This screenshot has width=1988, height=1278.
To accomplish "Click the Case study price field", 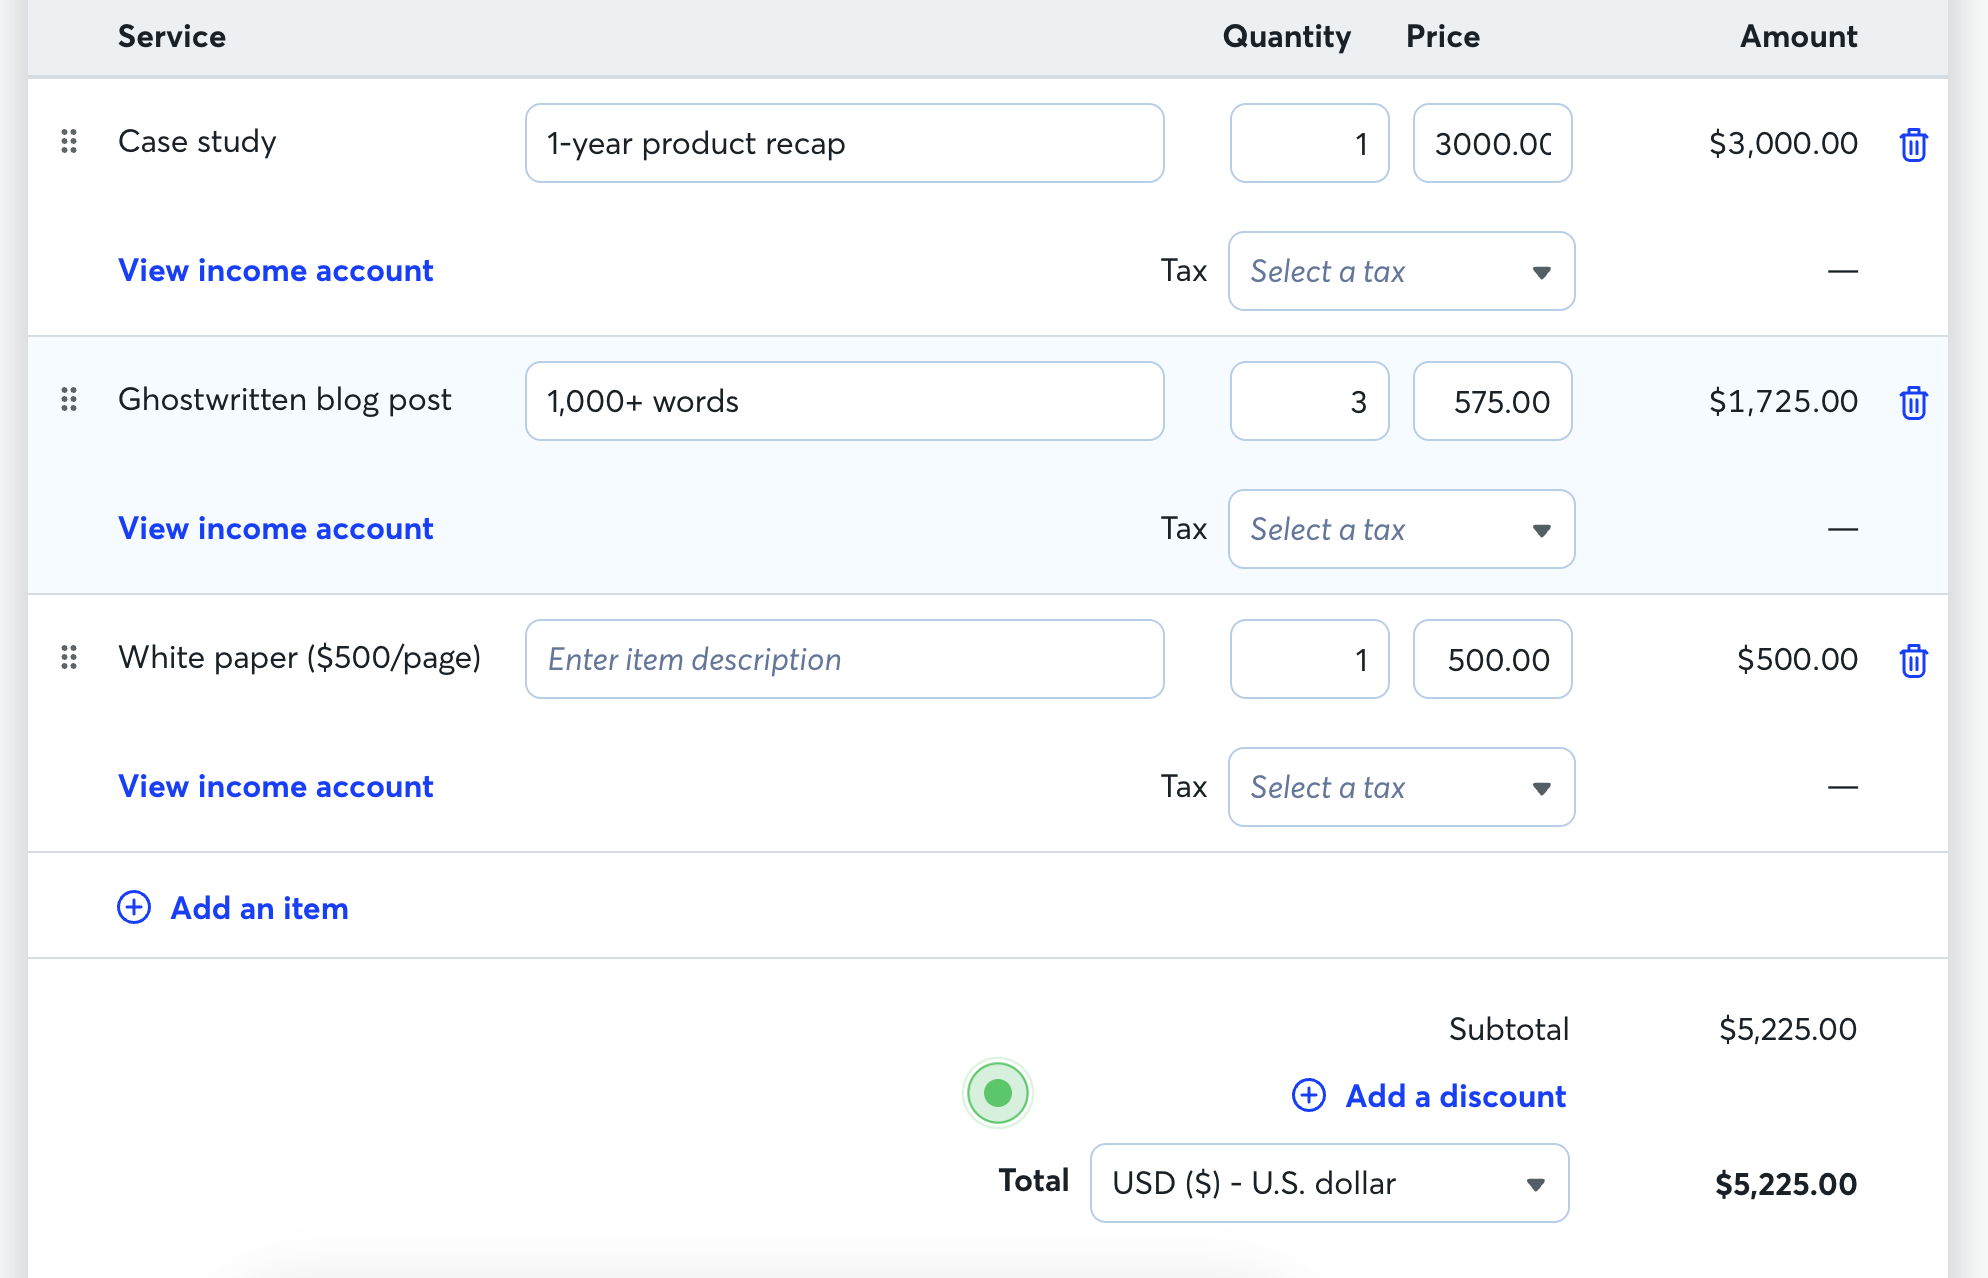I will coord(1492,144).
